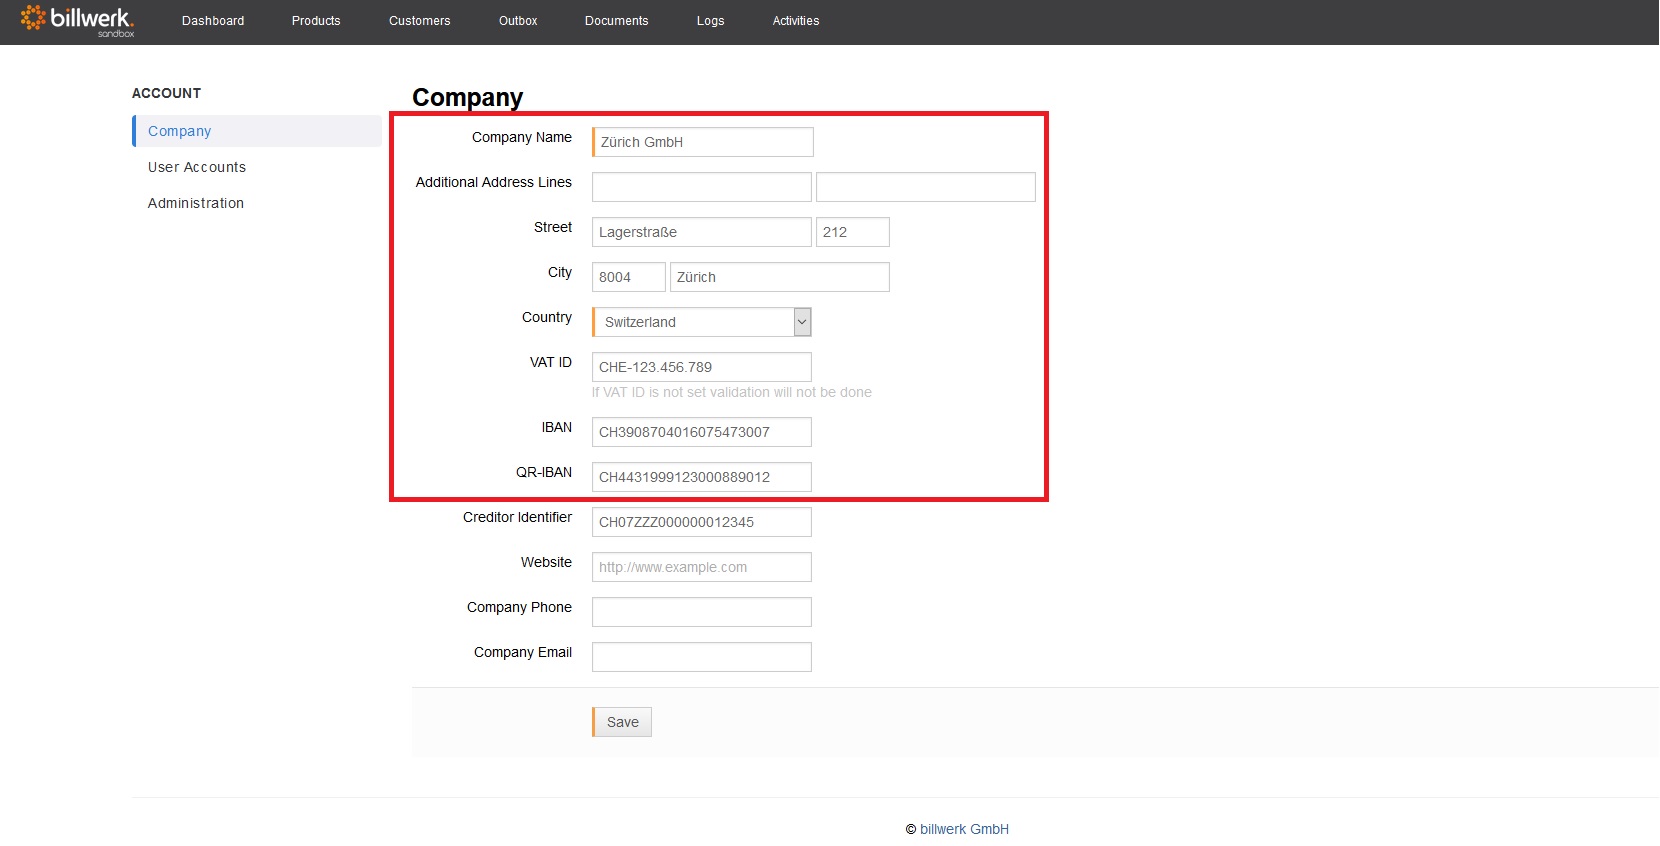Click the Additional Address Lines label
Screen dimensions: 1660x846
point(494,182)
